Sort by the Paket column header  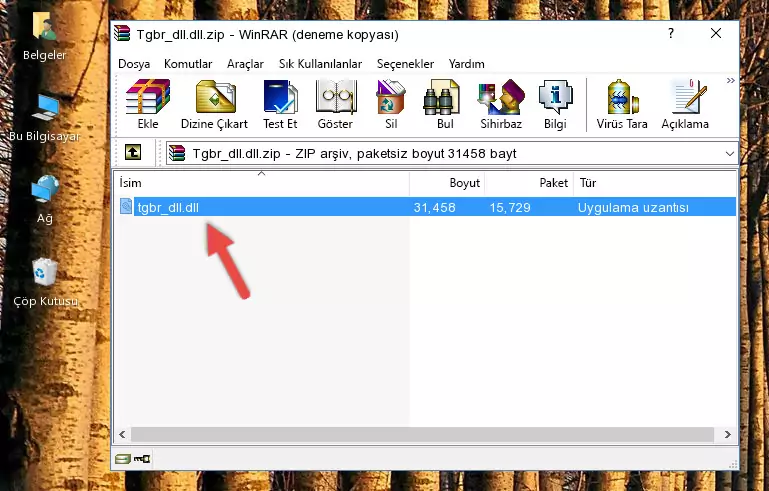click(529, 183)
